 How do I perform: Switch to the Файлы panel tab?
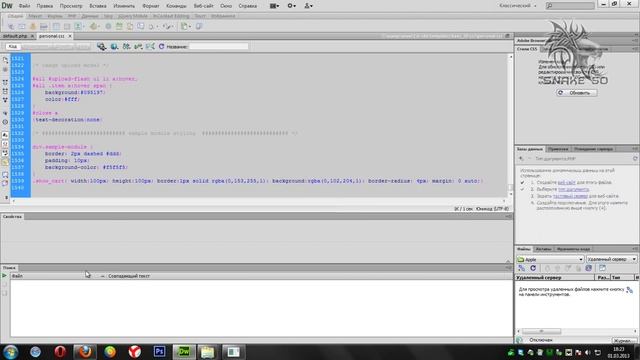point(524,249)
